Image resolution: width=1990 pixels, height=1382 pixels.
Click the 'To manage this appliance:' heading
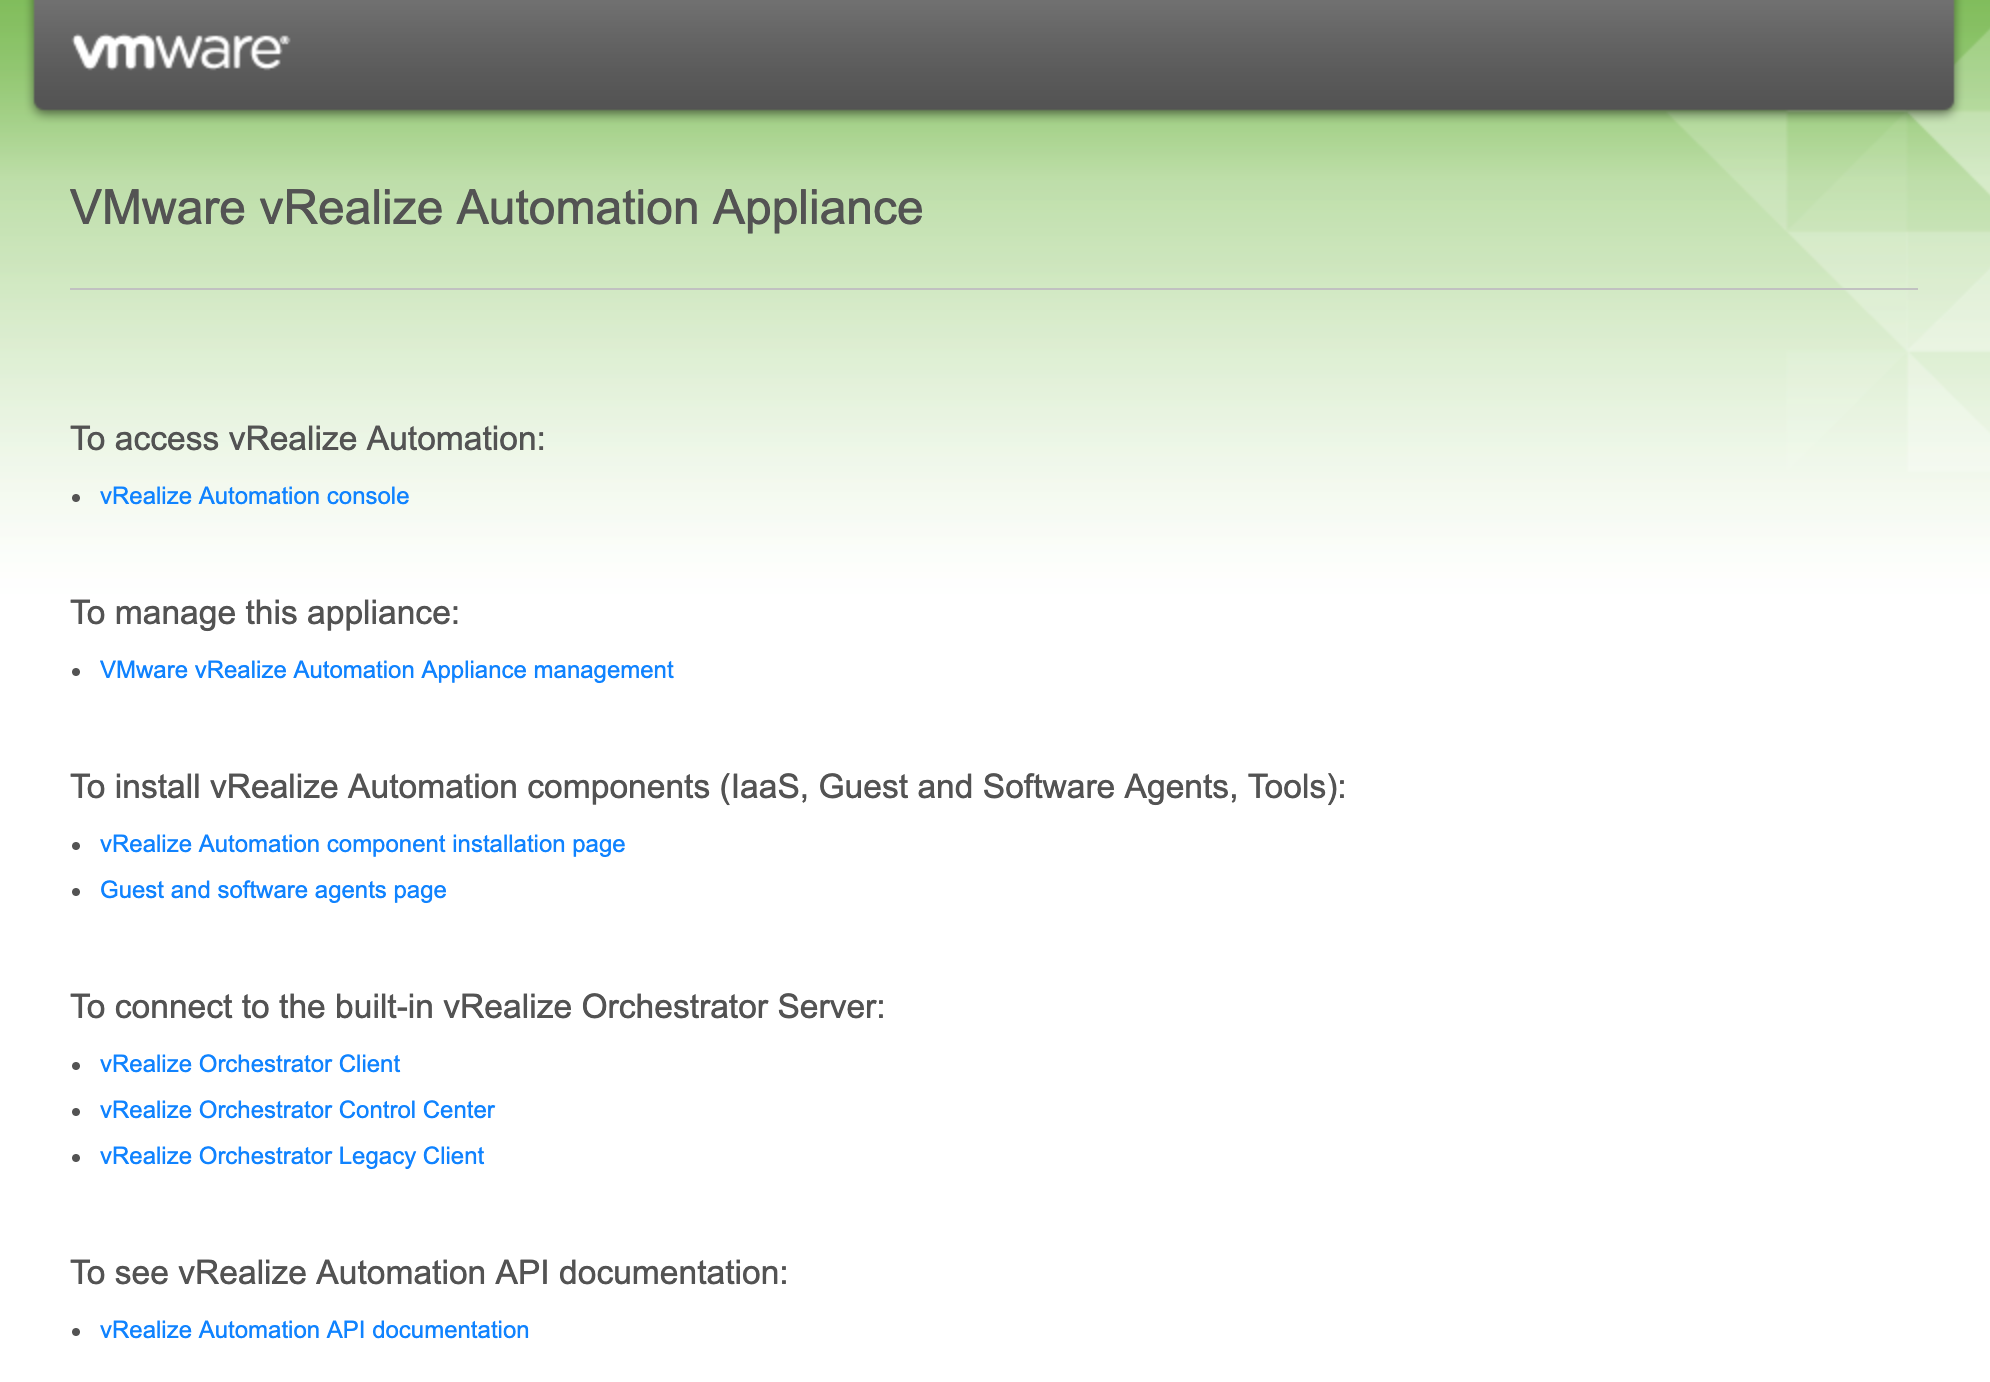265,613
